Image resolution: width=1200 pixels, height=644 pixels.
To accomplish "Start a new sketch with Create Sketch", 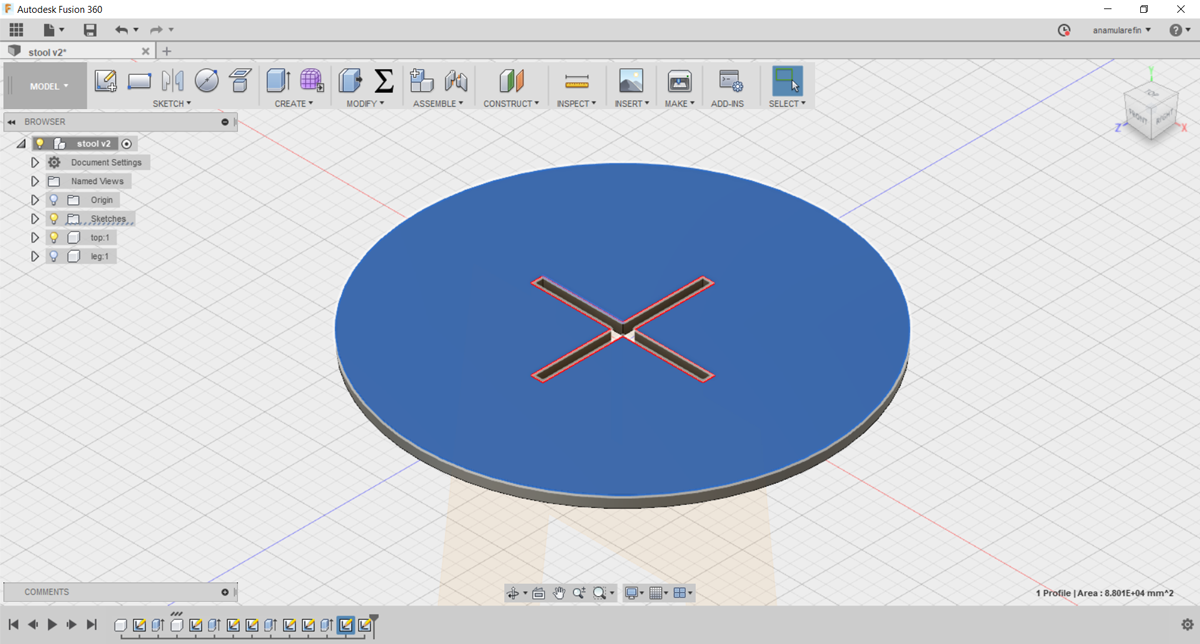I will click(105, 81).
